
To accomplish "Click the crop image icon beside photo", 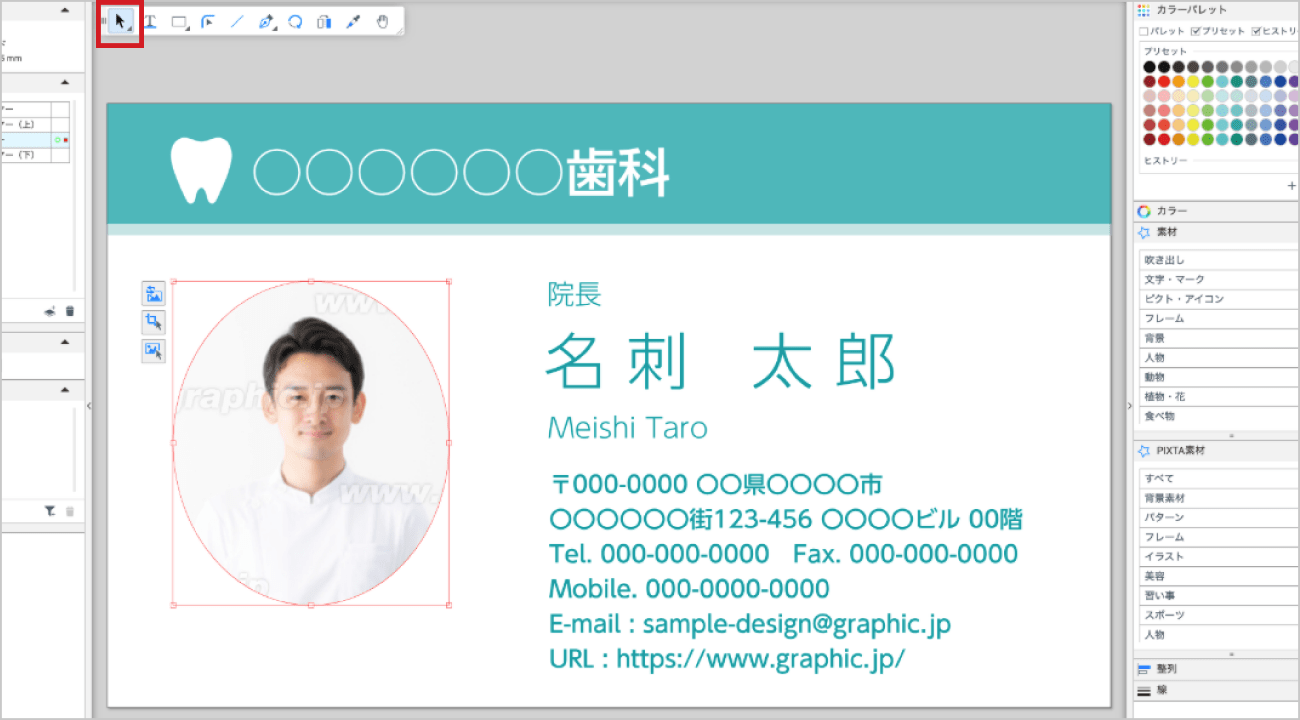I will 153,322.
